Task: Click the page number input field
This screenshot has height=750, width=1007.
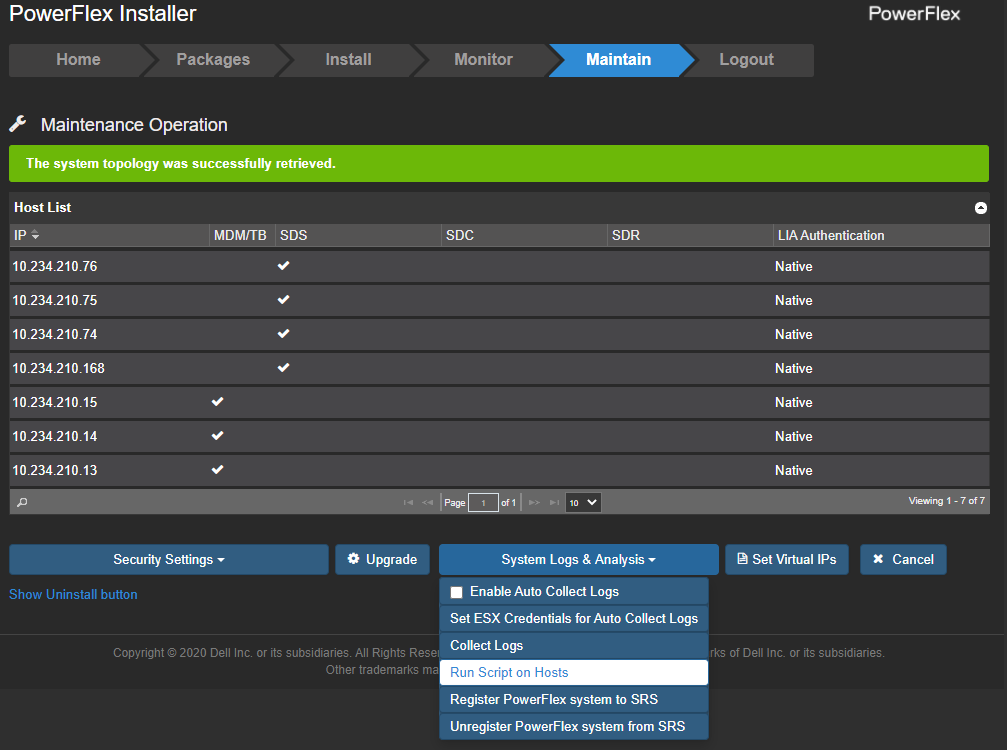Action: pyautogui.click(x=483, y=502)
